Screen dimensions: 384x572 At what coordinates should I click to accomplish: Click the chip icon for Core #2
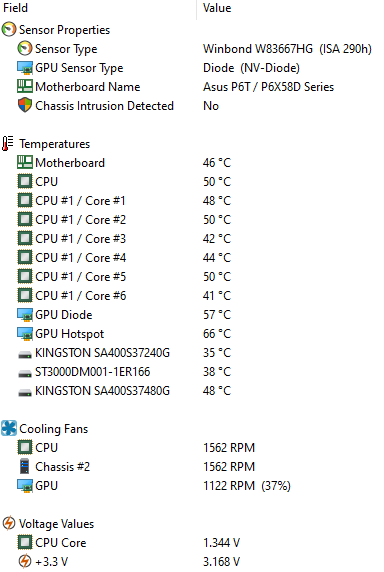coord(25,219)
